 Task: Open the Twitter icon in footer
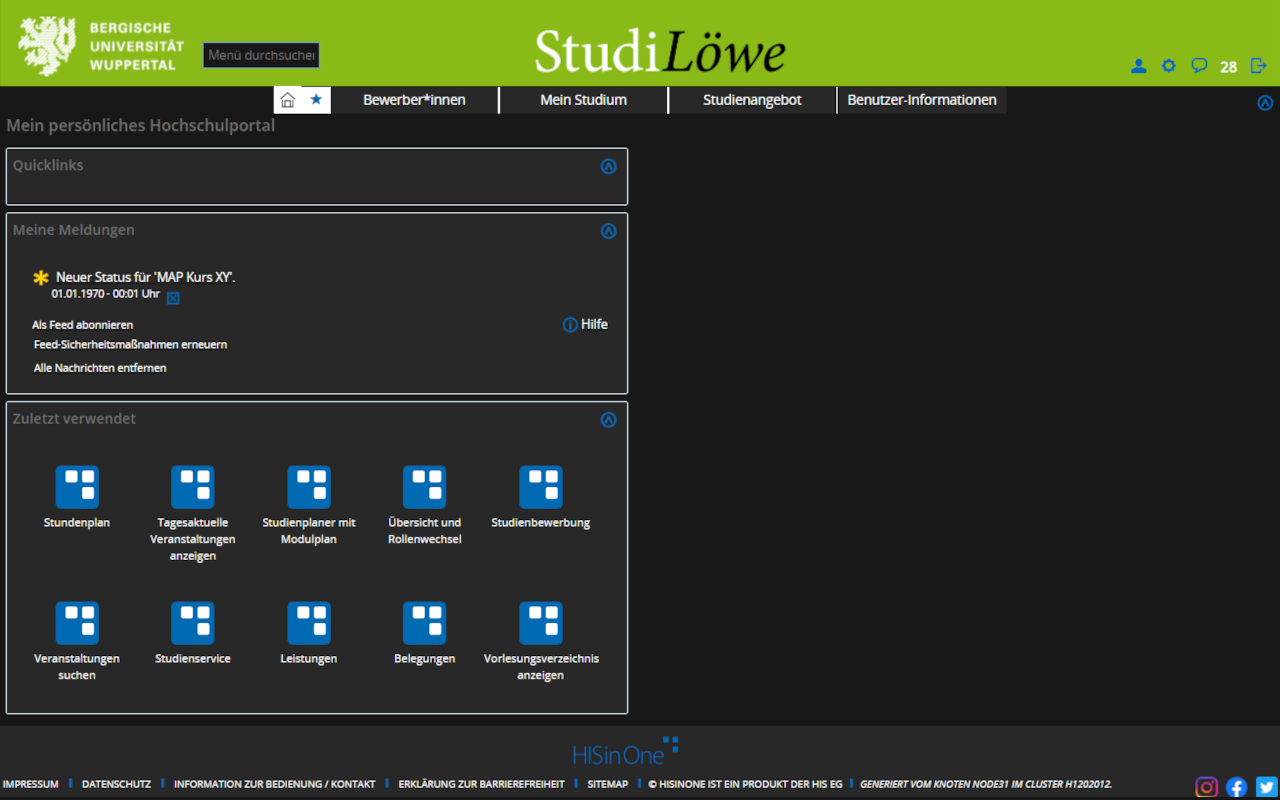coord(1267,787)
